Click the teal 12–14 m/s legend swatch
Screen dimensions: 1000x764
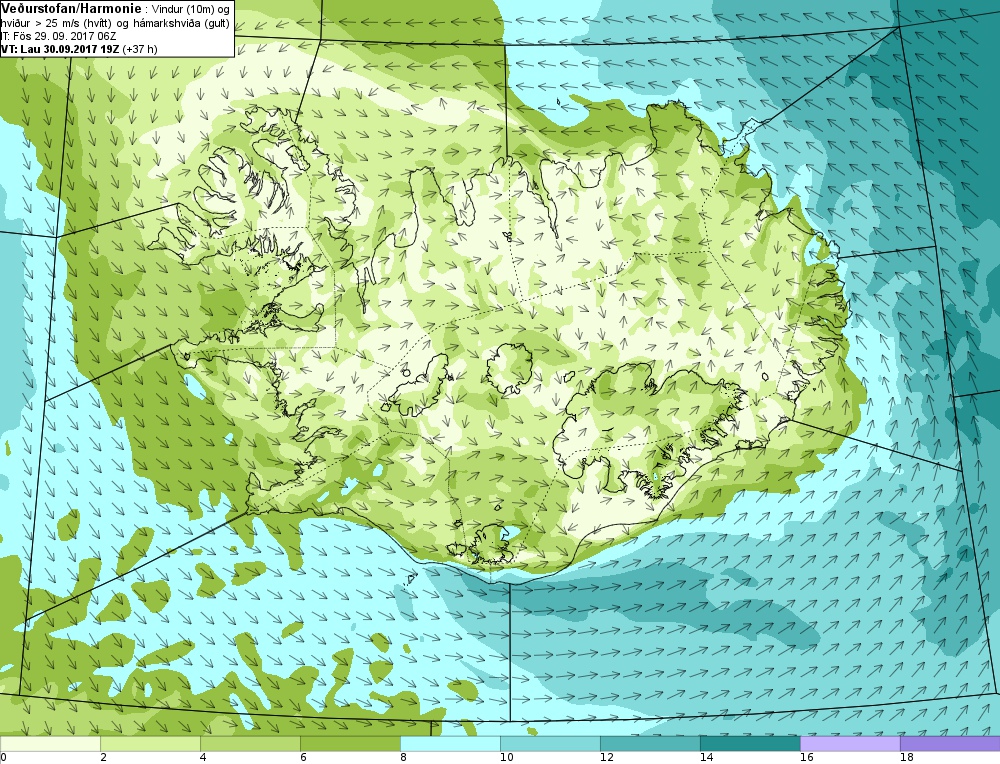coord(651,744)
